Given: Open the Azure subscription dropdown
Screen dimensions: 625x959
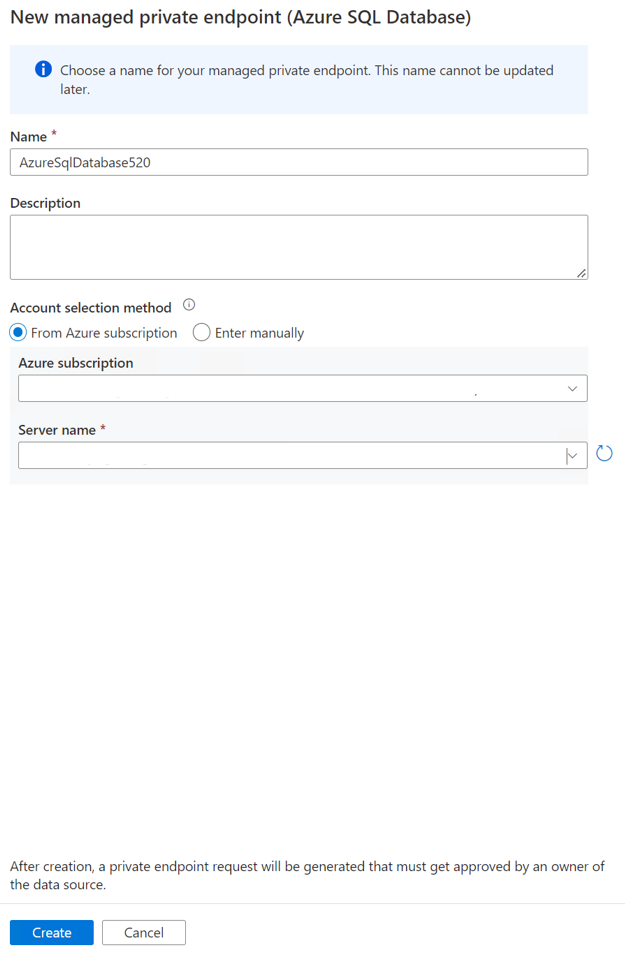Looking at the screenshot, I should [300, 388].
